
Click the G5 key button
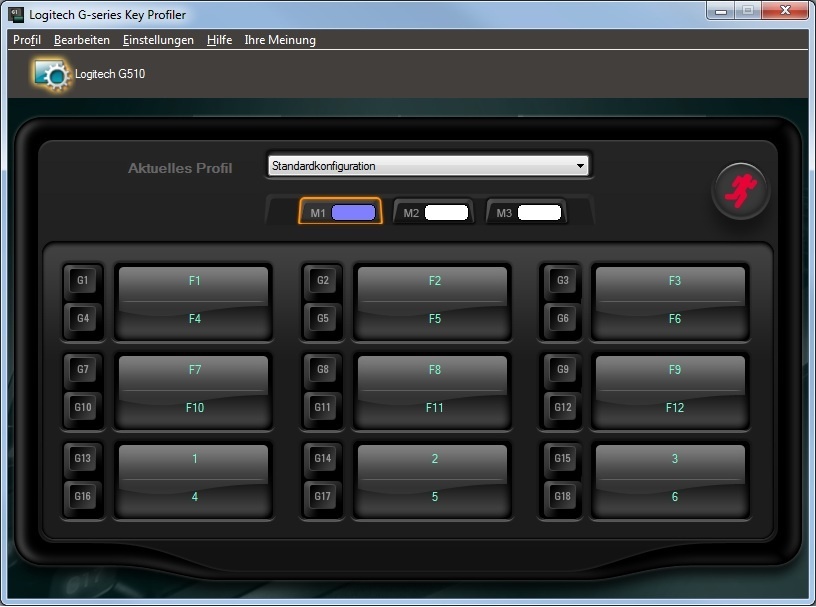coord(323,318)
